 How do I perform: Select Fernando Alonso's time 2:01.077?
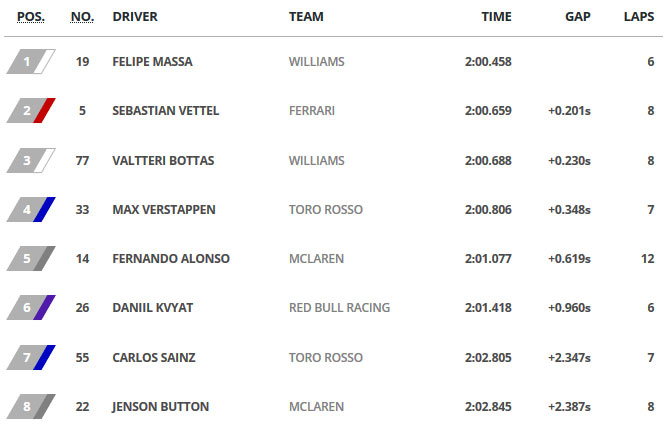pyautogui.click(x=488, y=259)
